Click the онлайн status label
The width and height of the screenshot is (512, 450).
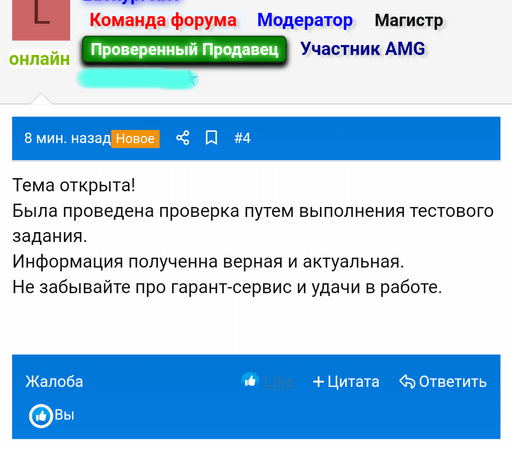point(39,59)
